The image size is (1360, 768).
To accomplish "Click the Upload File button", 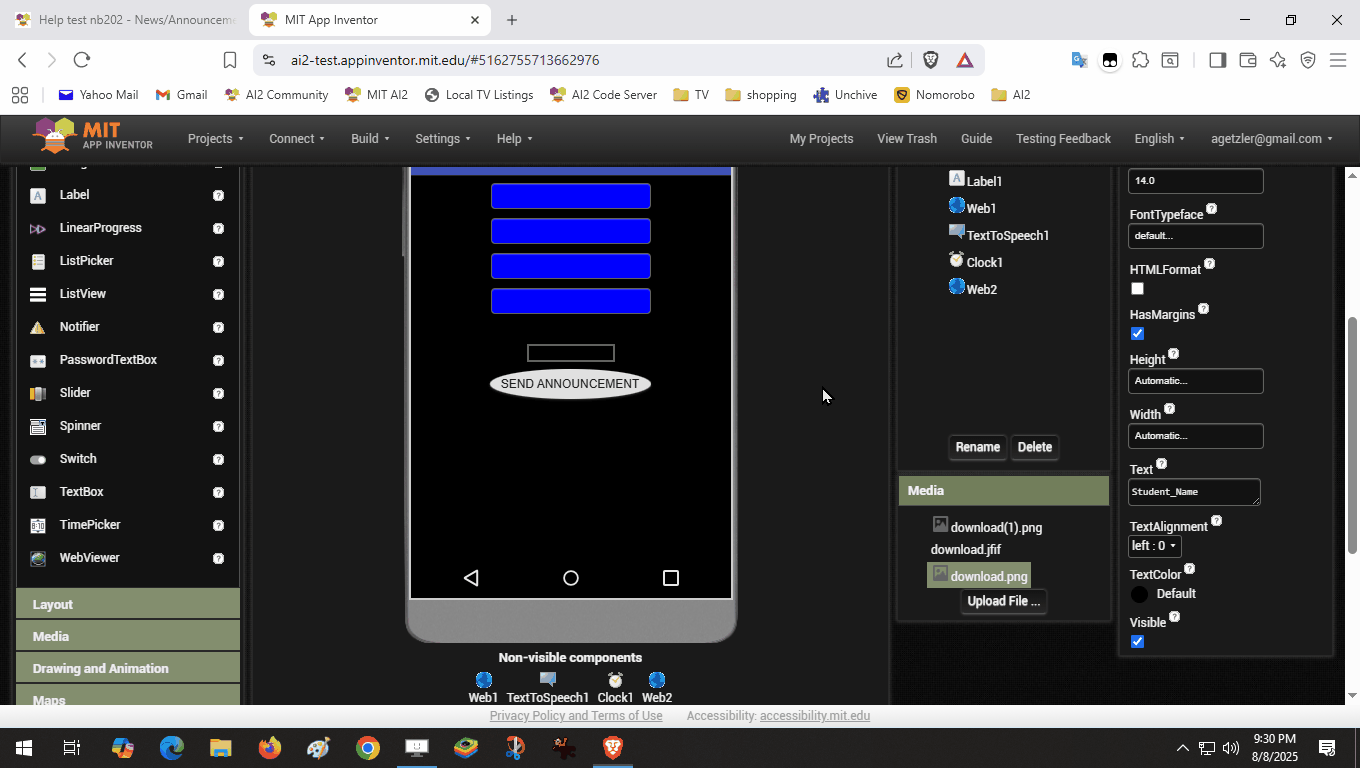I will click(x=1003, y=601).
